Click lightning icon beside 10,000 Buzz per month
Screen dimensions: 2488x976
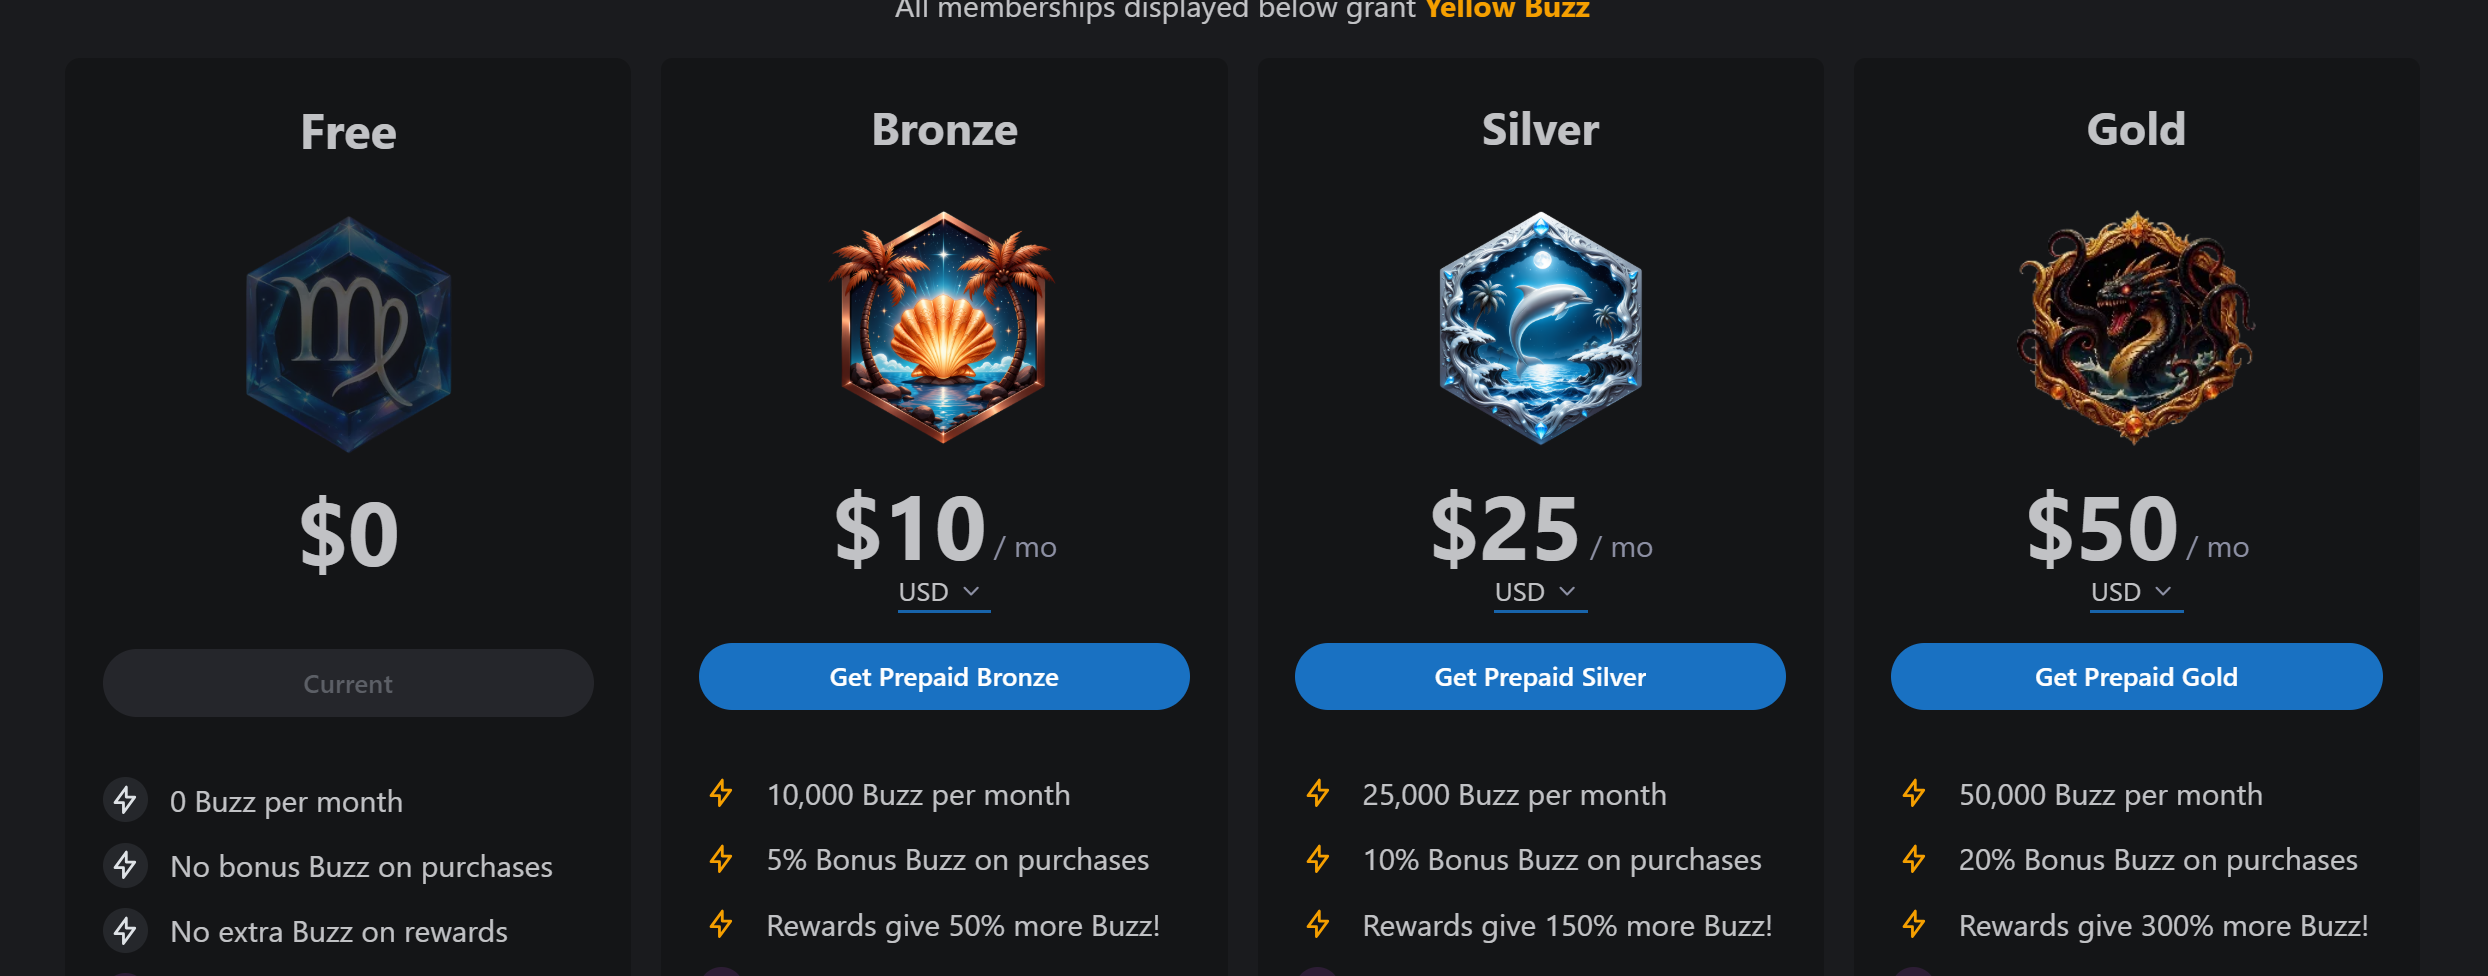tap(721, 794)
